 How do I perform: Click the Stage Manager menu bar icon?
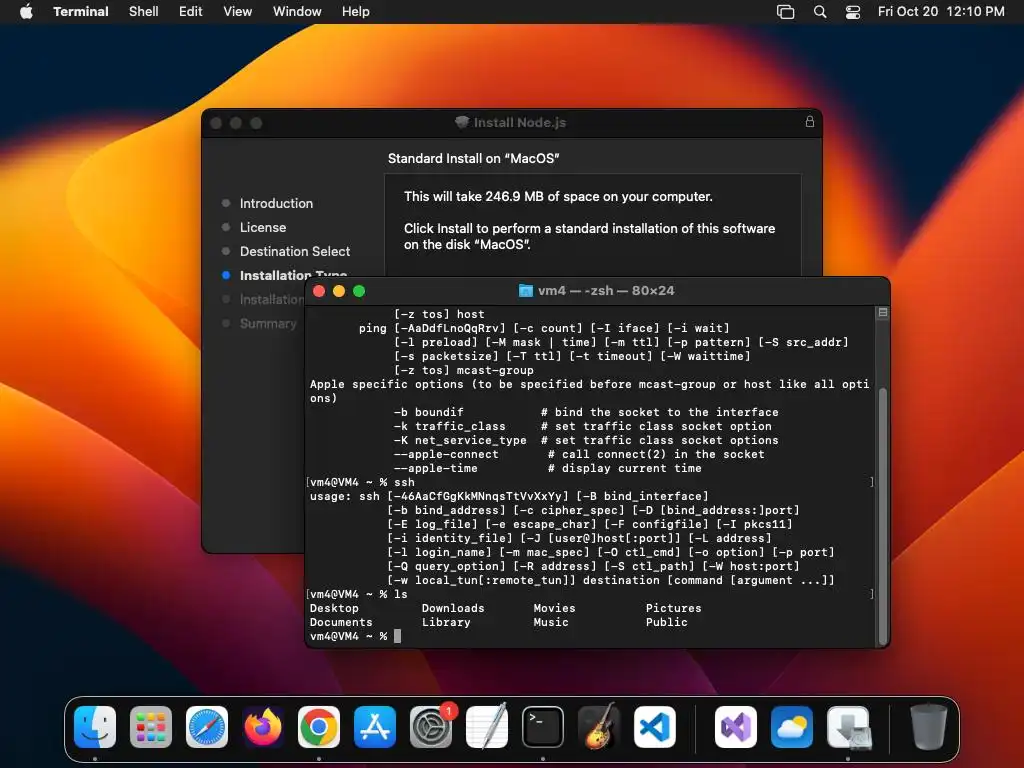coord(786,12)
